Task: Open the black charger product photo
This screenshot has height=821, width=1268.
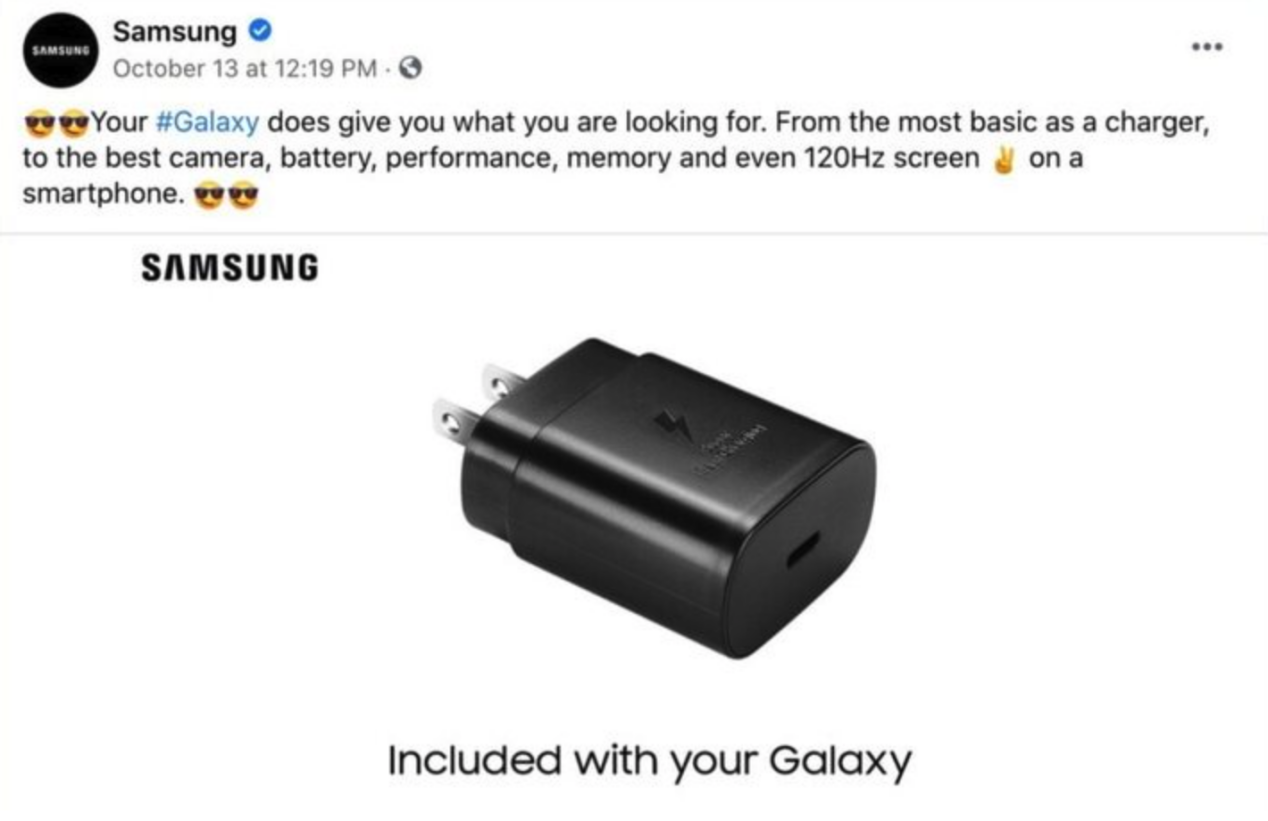Action: click(655, 497)
